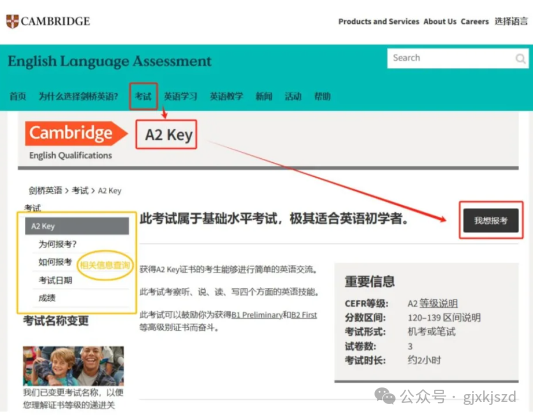Go to 首页 home tab
Screen dimensions: 533x418
click(18, 97)
